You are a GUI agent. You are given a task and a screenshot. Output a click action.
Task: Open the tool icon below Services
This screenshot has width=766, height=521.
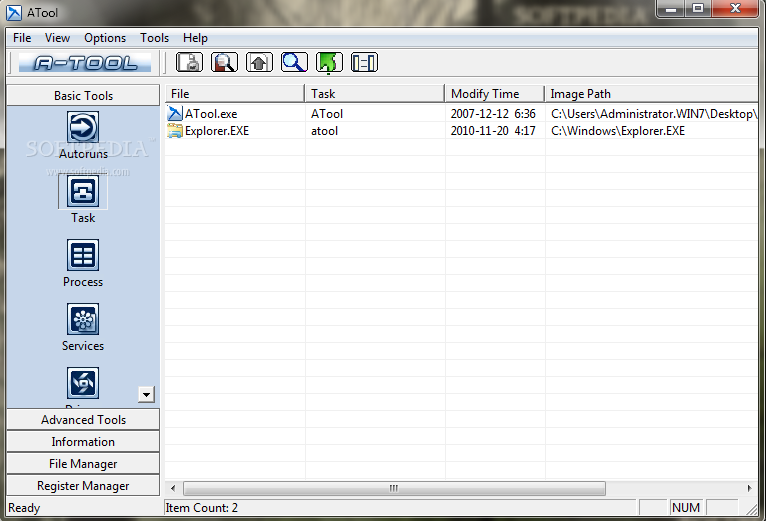(83, 383)
